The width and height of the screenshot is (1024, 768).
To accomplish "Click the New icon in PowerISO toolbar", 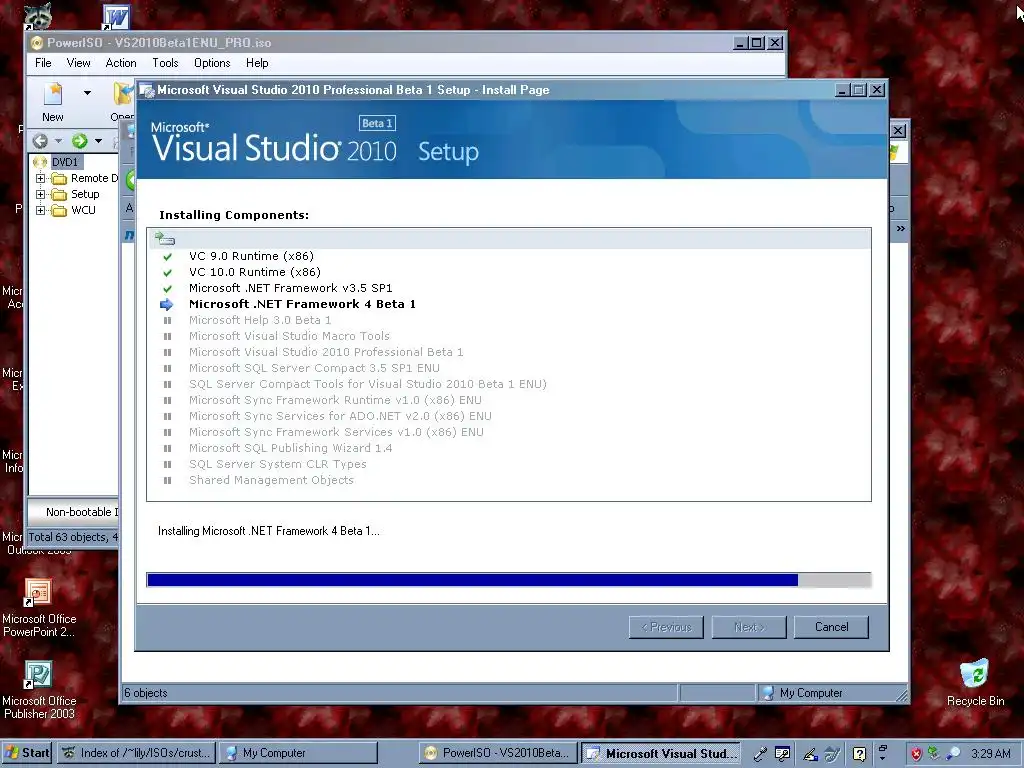I will tap(53, 102).
